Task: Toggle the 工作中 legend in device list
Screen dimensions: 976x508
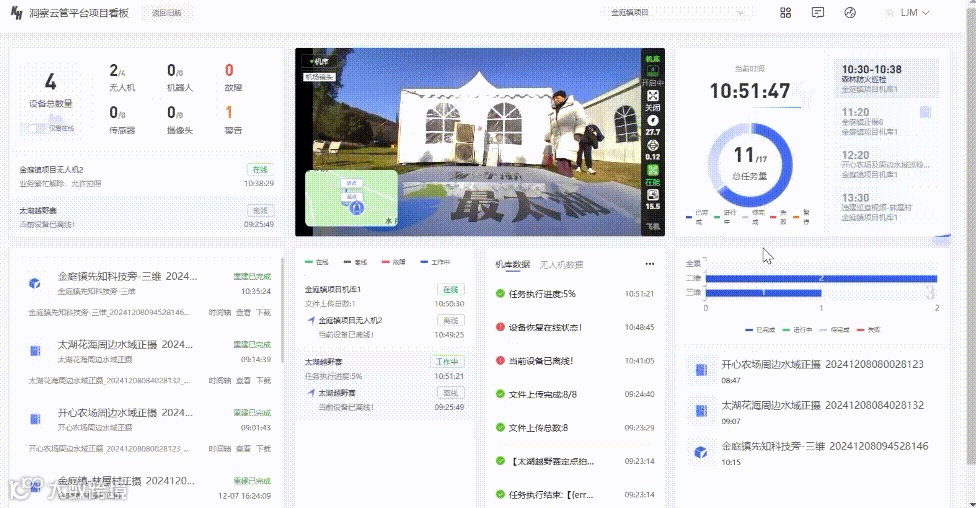Action: (435, 262)
